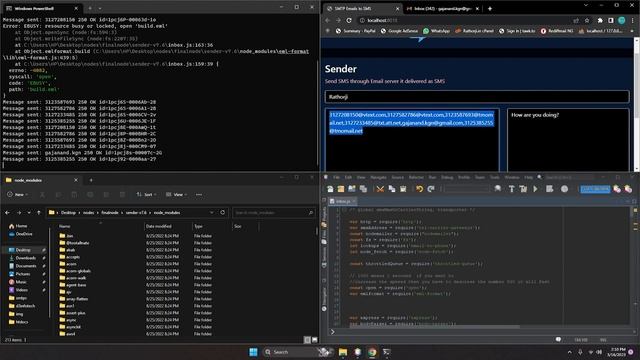Select Documents in Explorer sidebar
The image size is (640, 360).
(26, 266)
